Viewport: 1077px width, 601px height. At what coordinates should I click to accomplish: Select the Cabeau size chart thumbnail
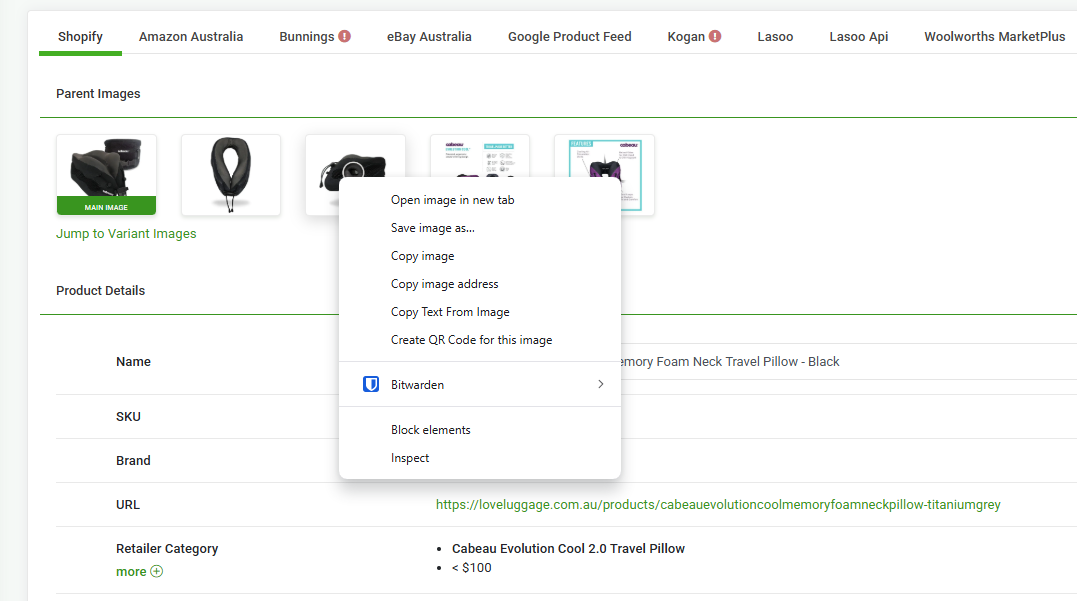(479, 155)
